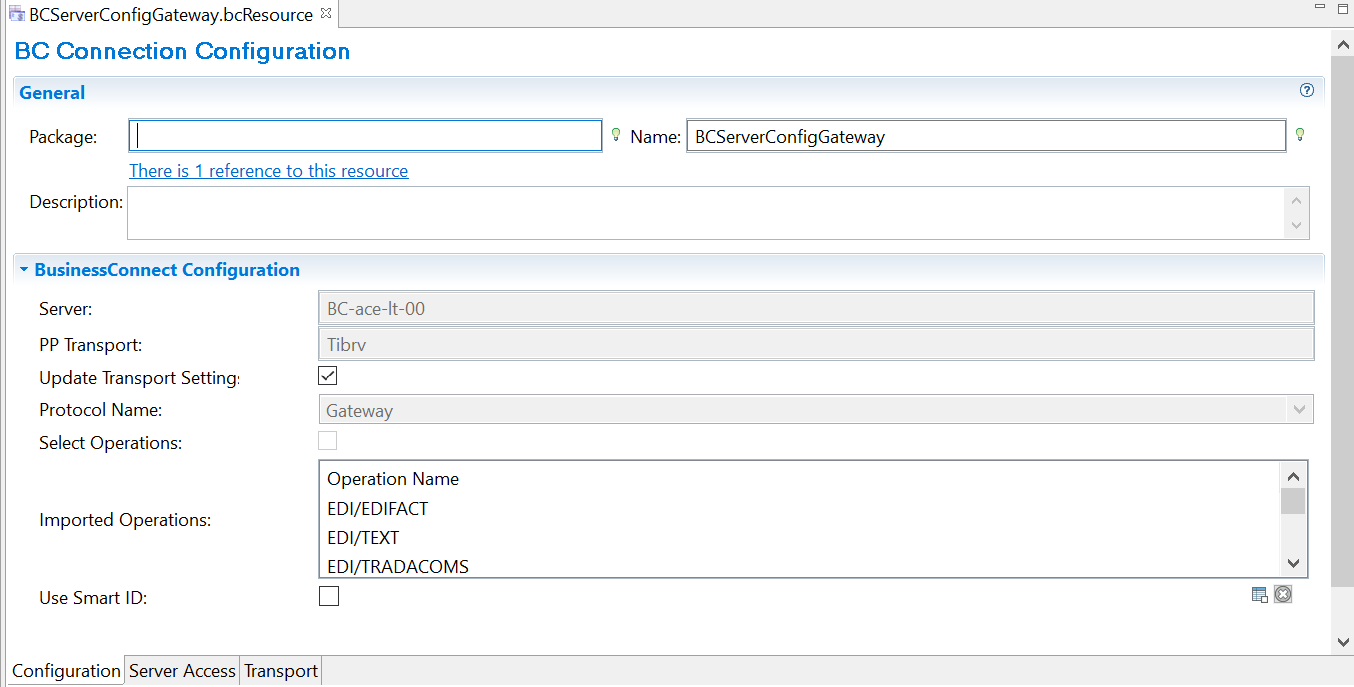The height and width of the screenshot is (687, 1354).
Task: Click the lightbulb icon beside Name field
Action: [x=1300, y=135]
